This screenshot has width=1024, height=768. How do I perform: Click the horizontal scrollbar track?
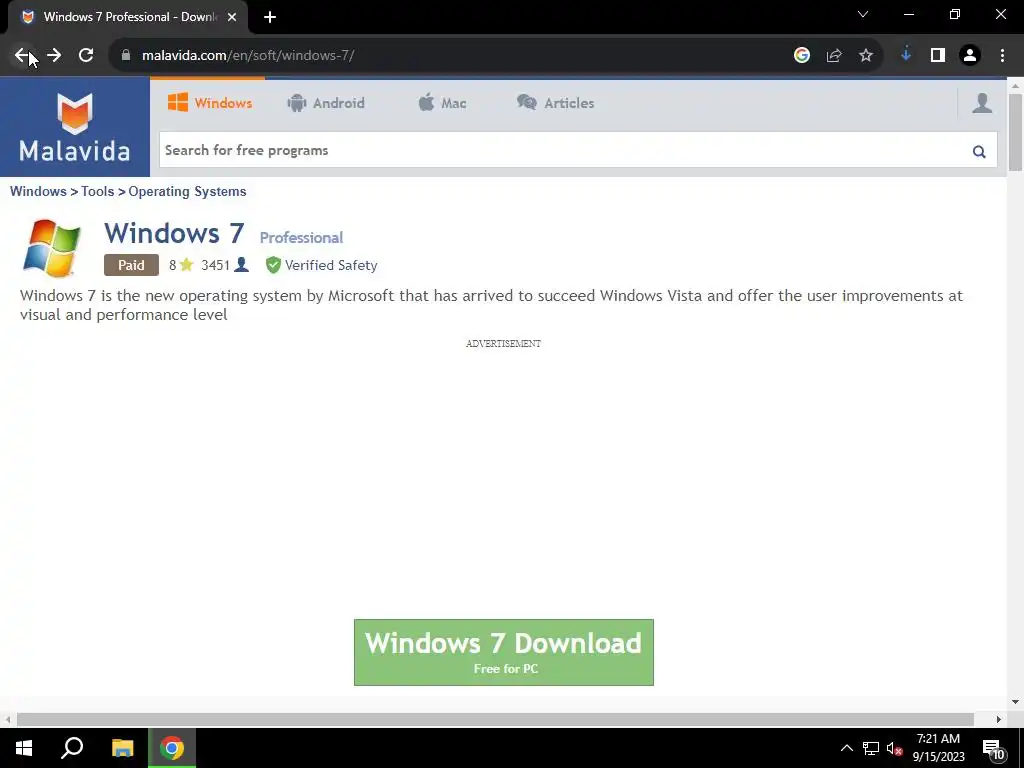[x=495, y=719]
